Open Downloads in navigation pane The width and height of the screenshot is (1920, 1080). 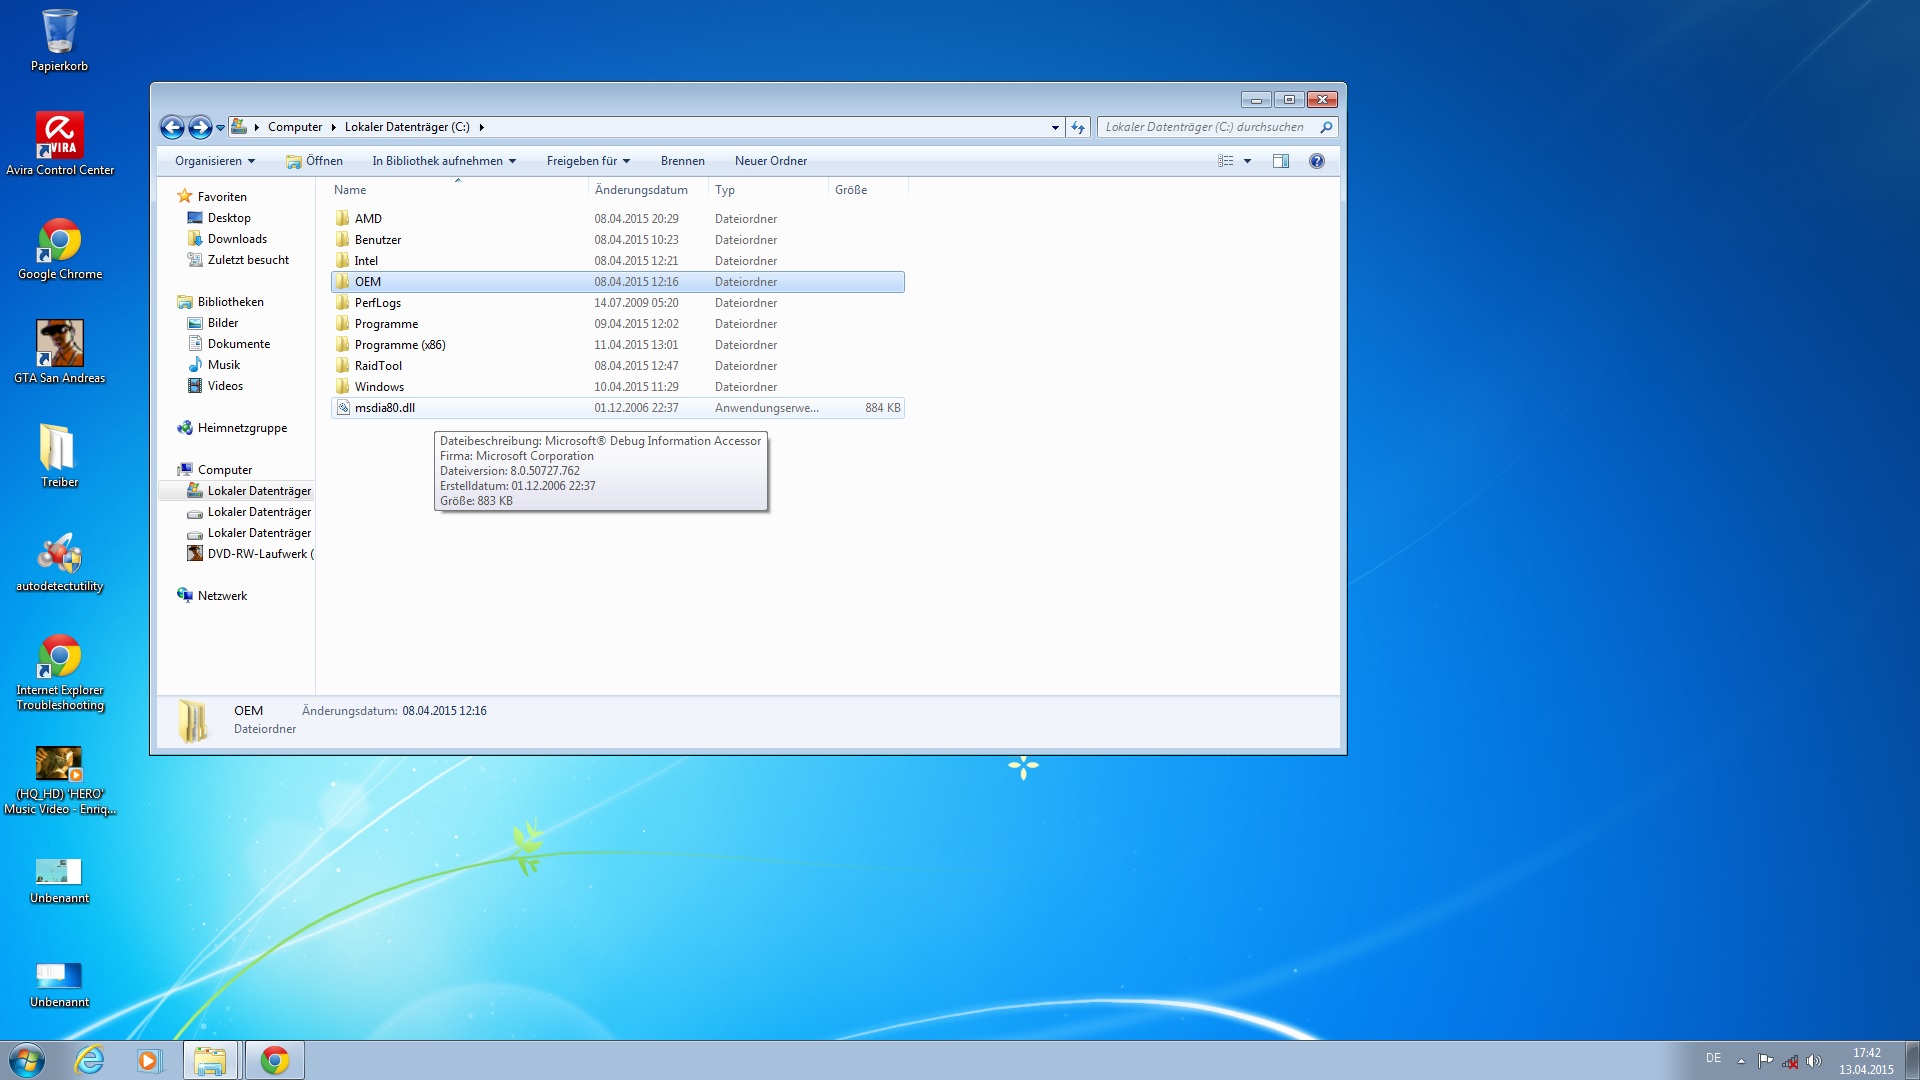click(237, 239)
